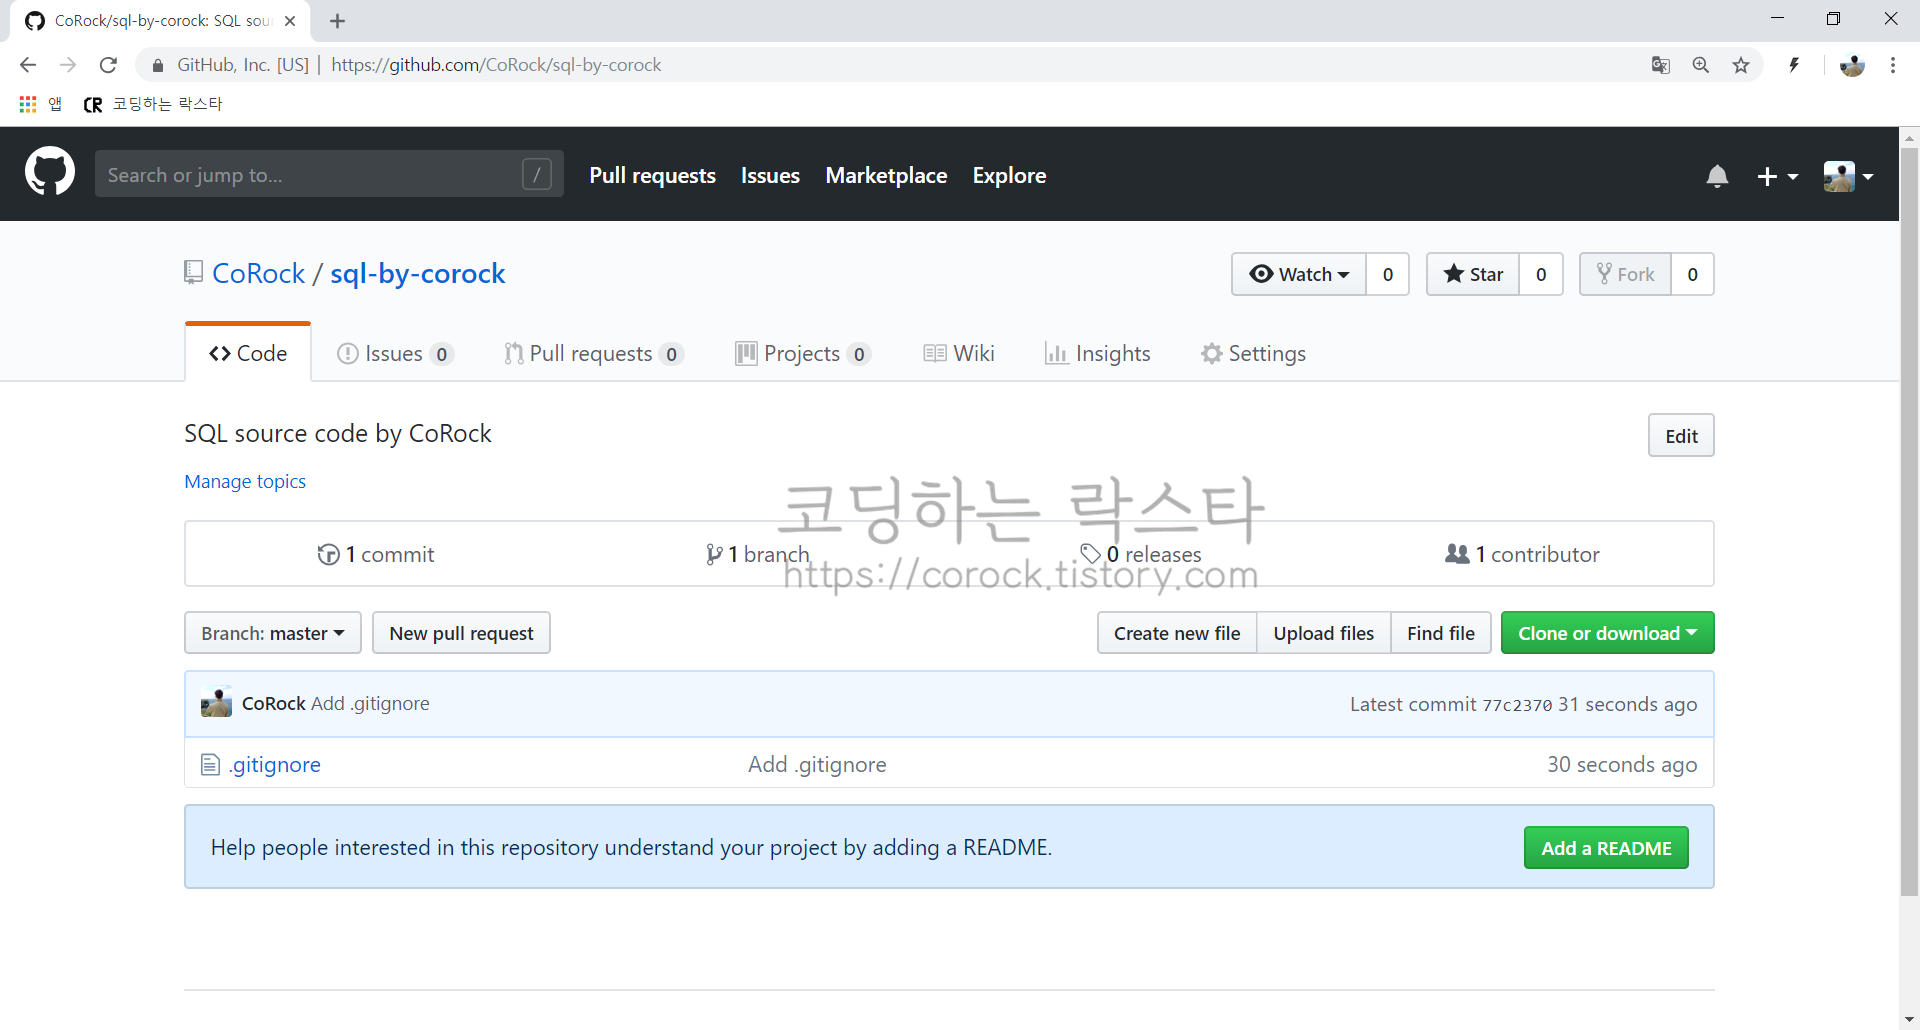
Task: Click the translate page icon
Action: (x=1661, y=65)
